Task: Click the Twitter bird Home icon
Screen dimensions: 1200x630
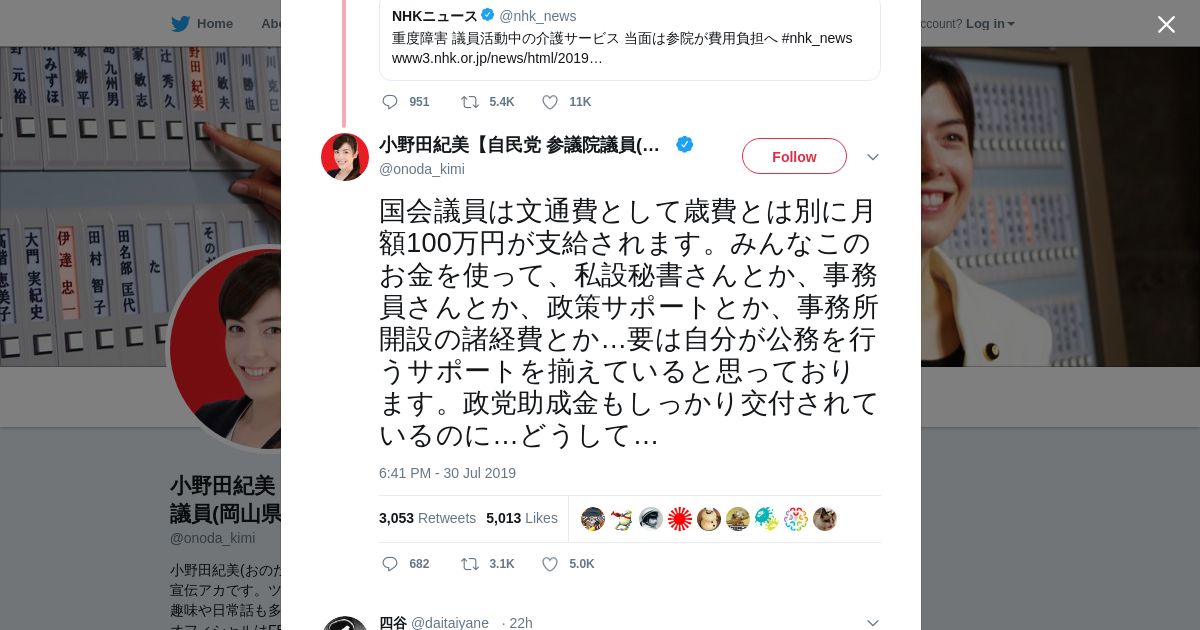Action: (181, 23)
